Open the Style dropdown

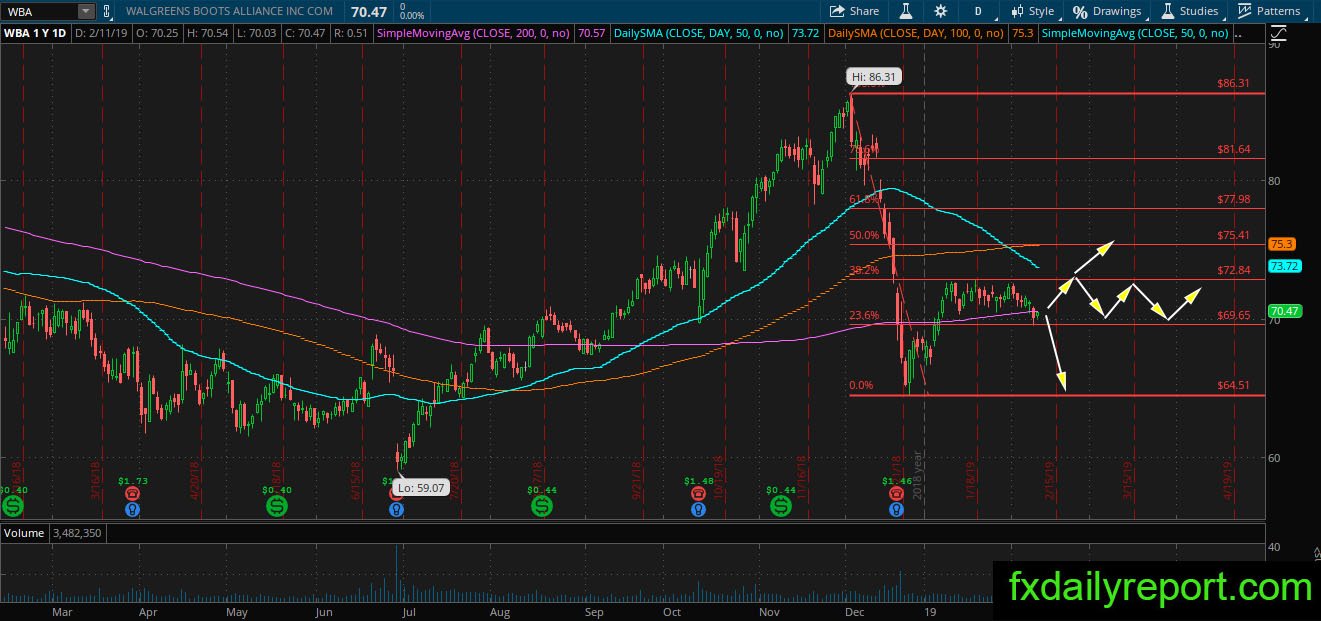coord(1032,11)
